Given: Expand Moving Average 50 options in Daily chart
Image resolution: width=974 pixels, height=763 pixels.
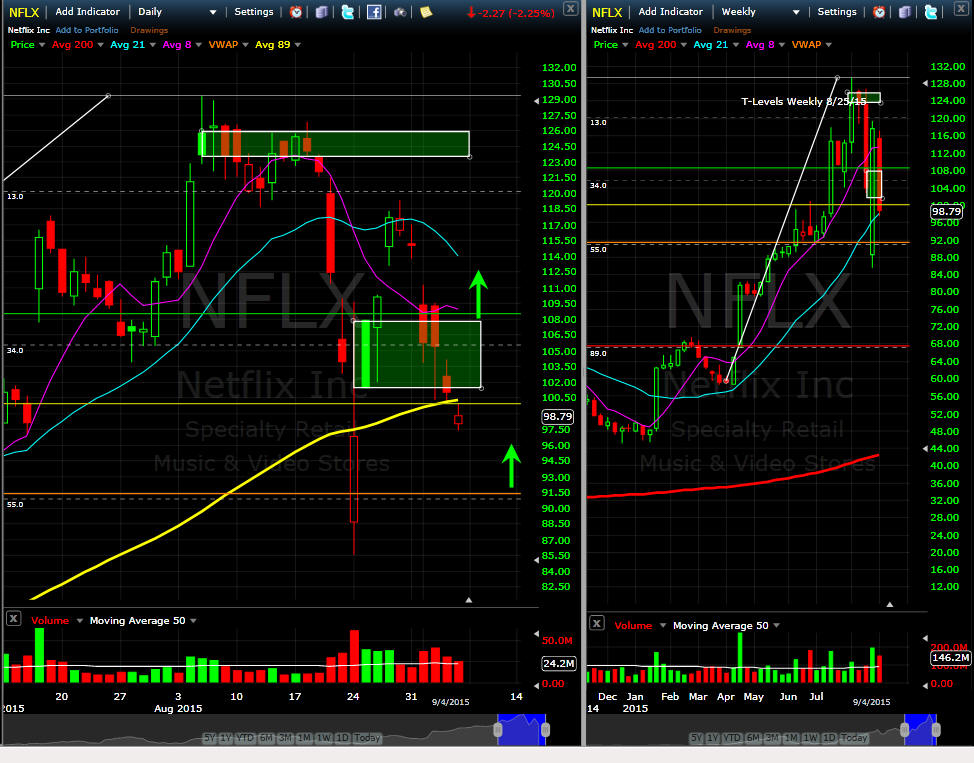Looking at the screenshot, I should click(193, 621).
